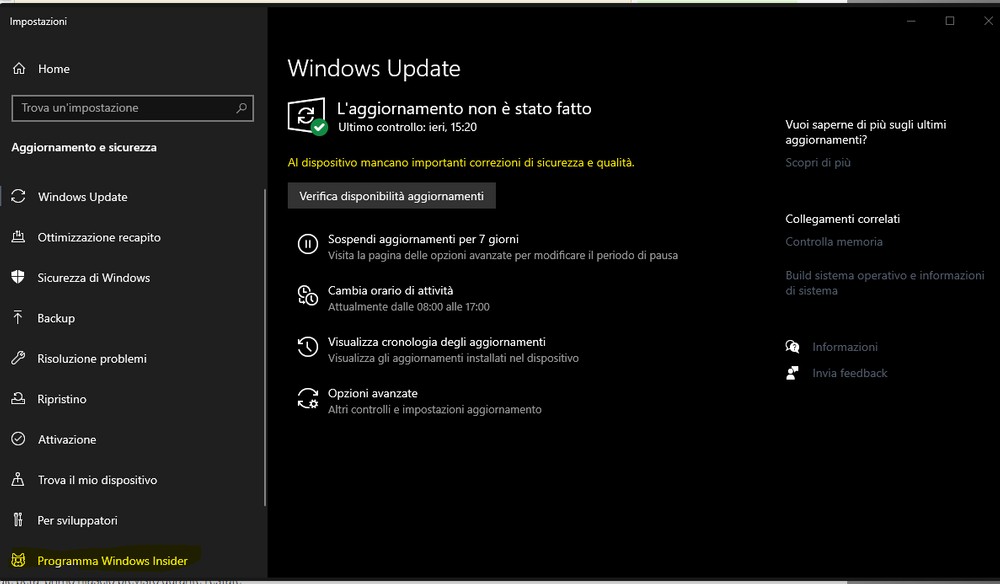Click the Home icon in sidebar
1000x584 pixels.
(18, 69)
